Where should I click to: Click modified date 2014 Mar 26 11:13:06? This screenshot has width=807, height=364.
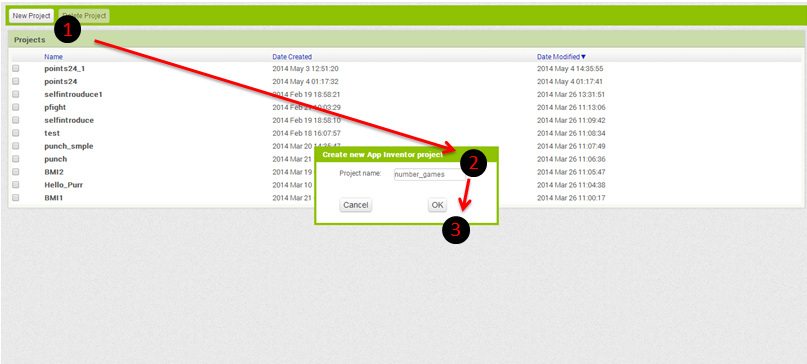pos(571,107)
